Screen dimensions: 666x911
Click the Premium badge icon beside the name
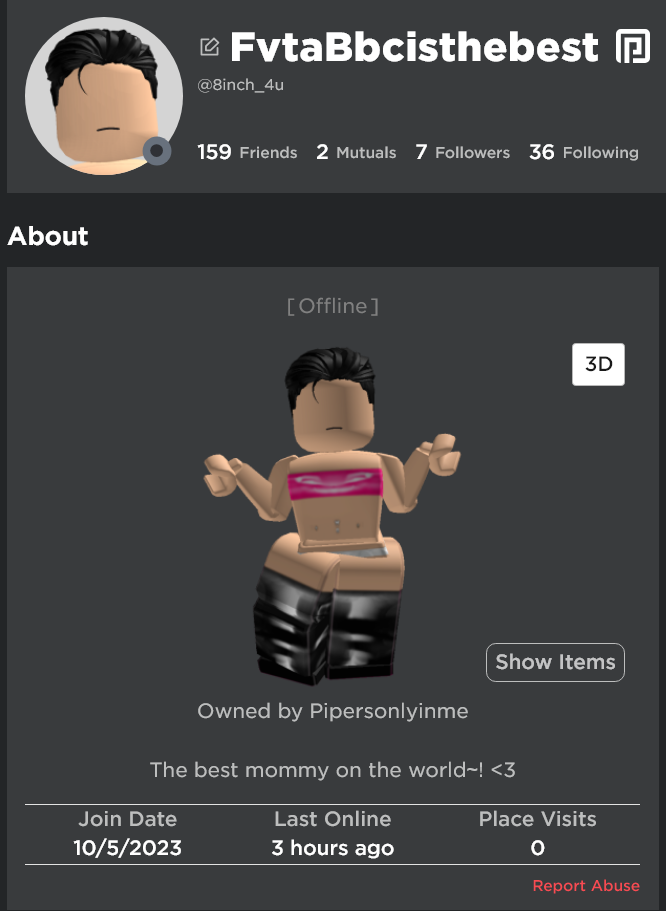633,46
